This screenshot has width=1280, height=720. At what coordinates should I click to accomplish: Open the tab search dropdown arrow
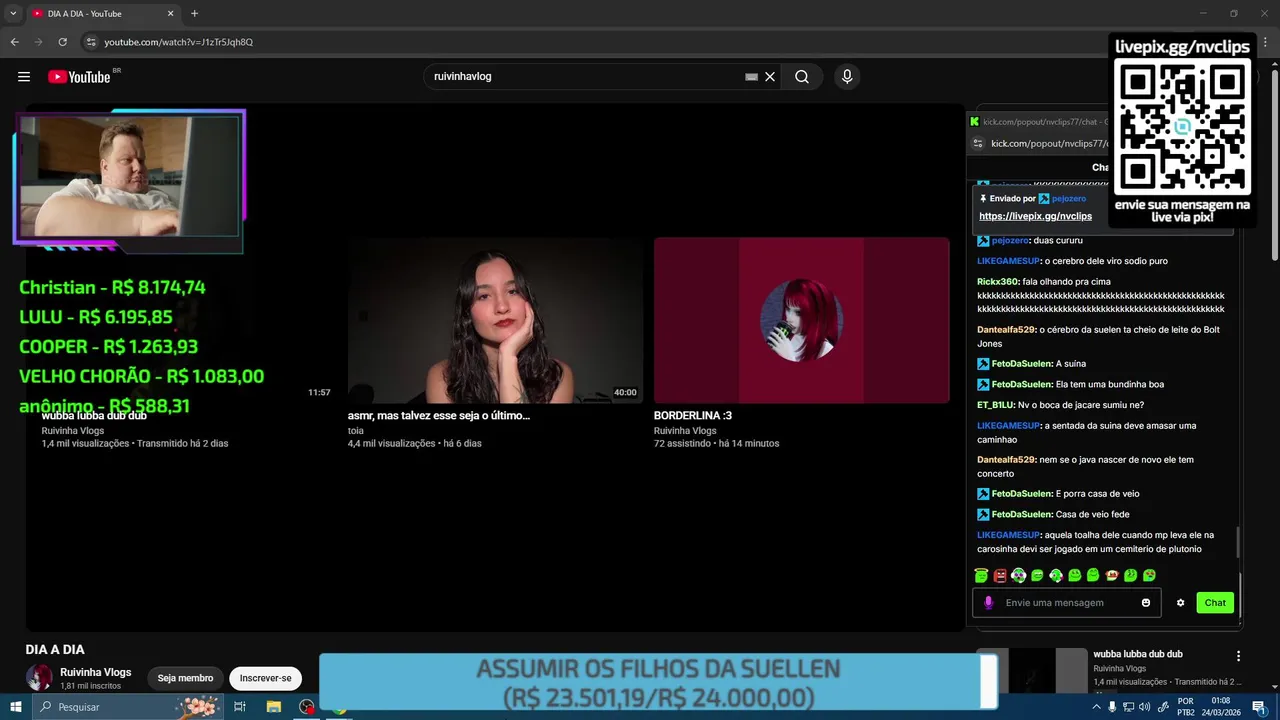[13, 14]
